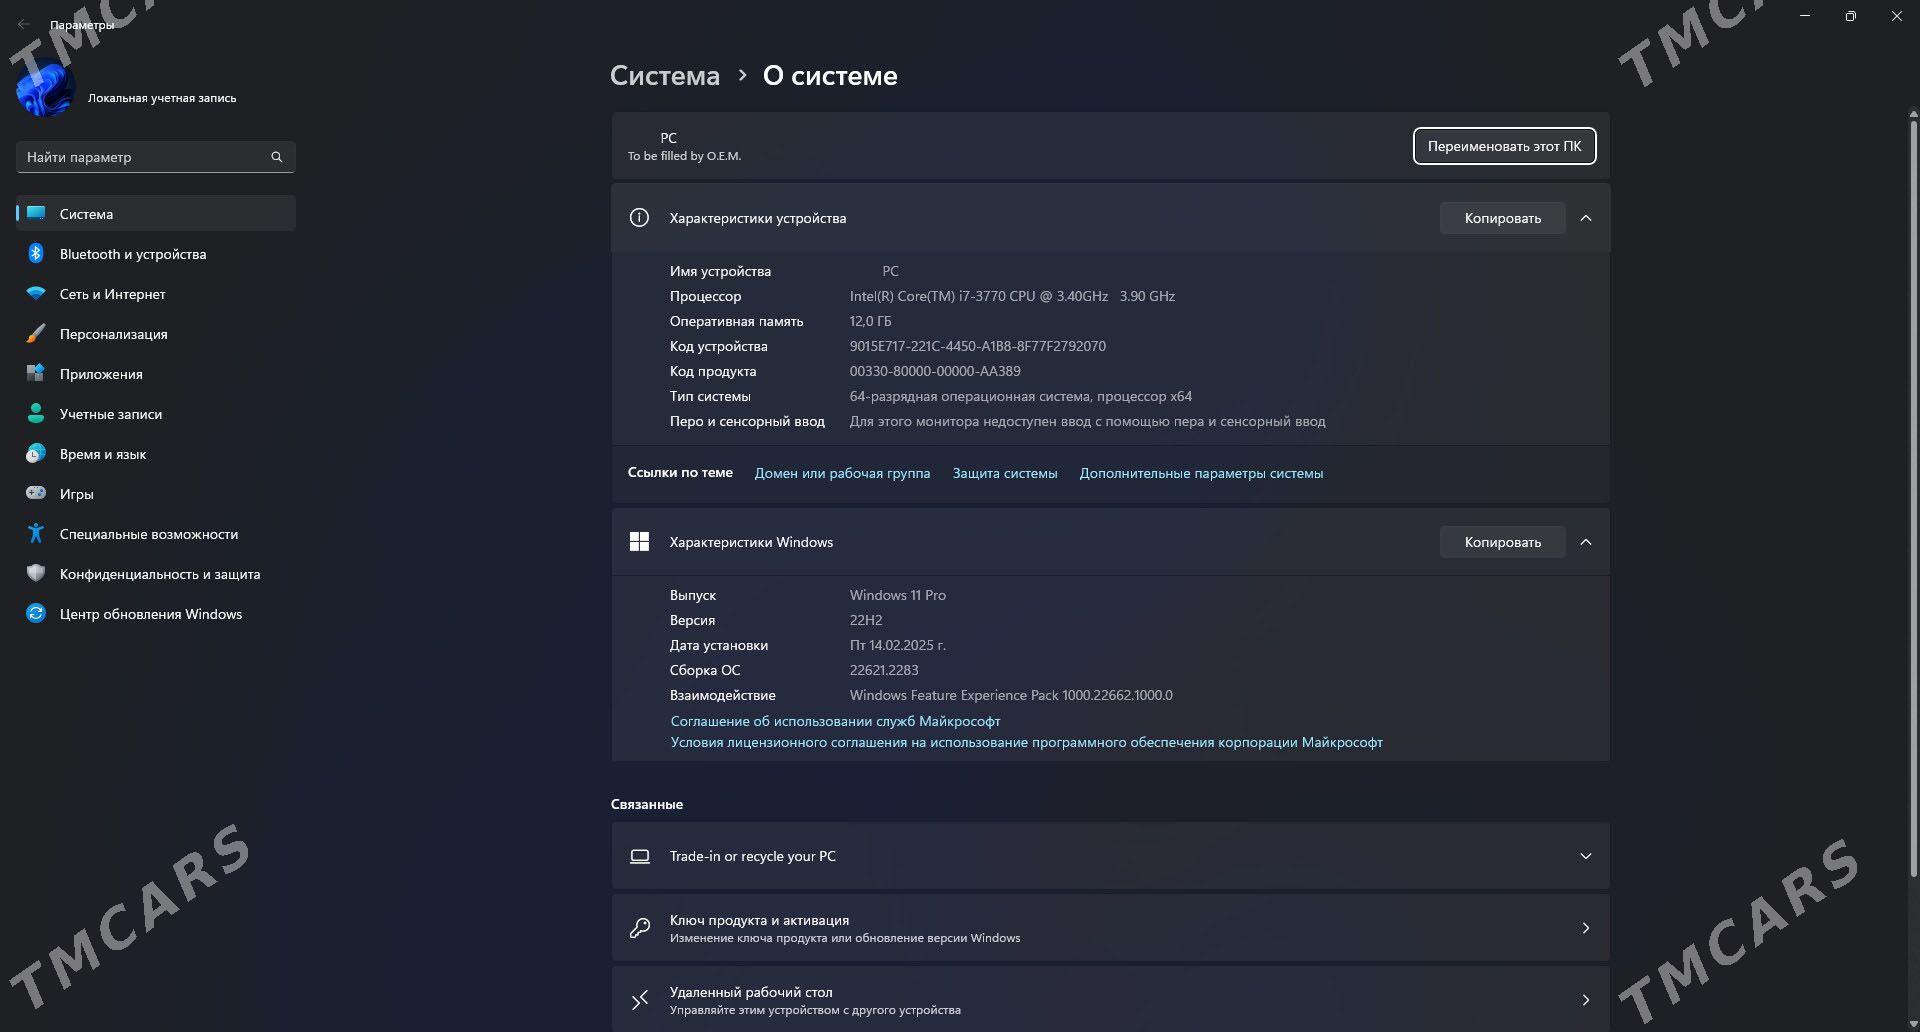
Task: Collapse Характеристики Windows section chevron
Action: [1586, 542]
